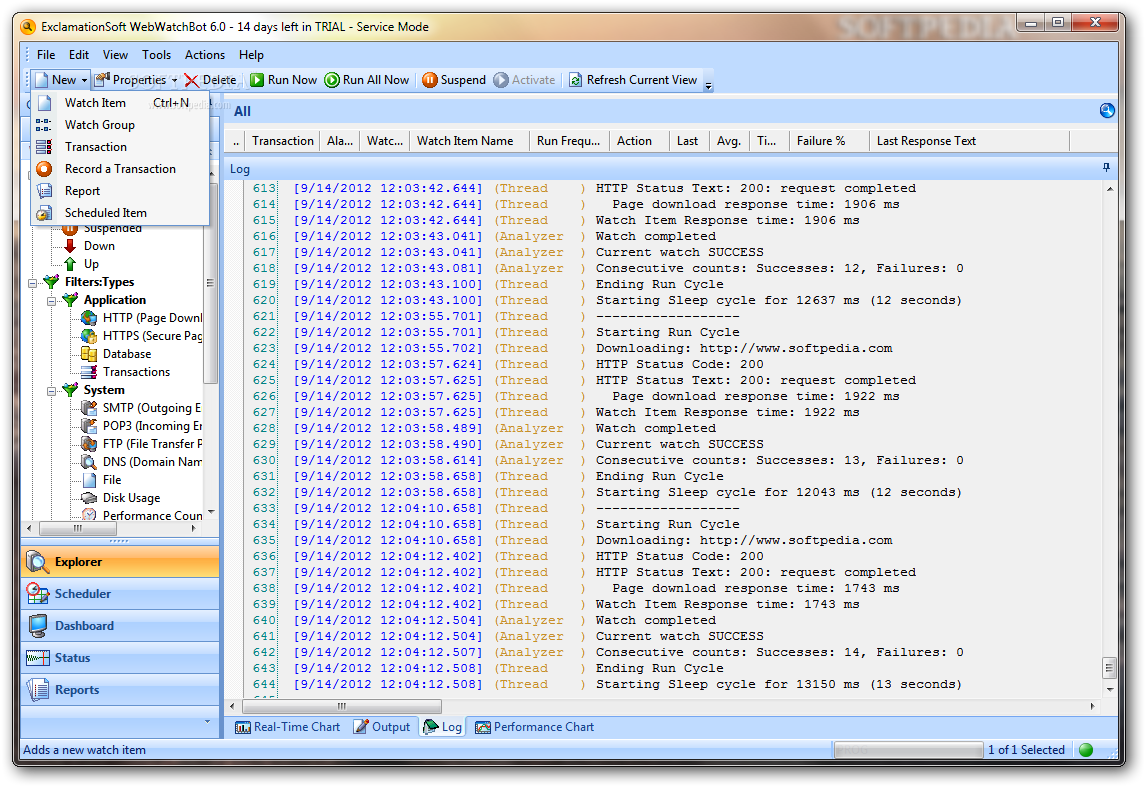Select DNS (Domain Name) filter
Screen dimensions: 1146x787
click(x=152, y=461)
